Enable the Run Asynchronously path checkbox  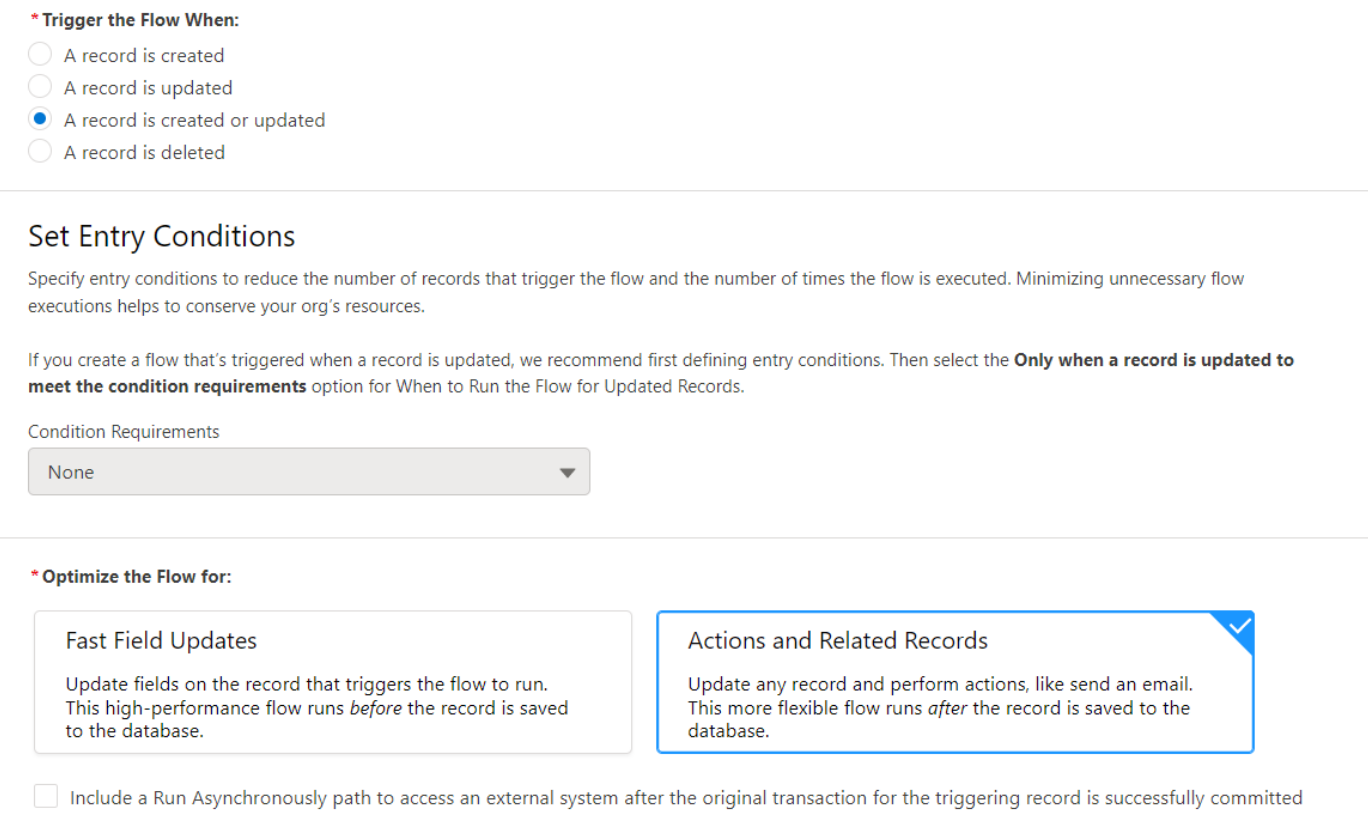pos(46,797)
